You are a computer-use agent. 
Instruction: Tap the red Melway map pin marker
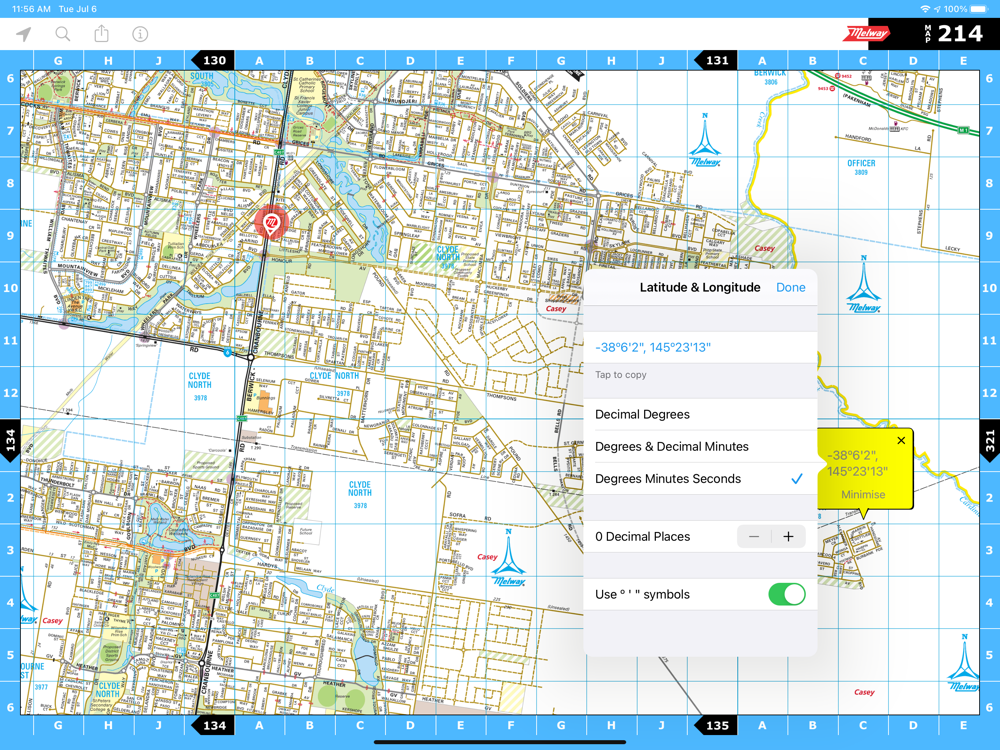point(271,223)
